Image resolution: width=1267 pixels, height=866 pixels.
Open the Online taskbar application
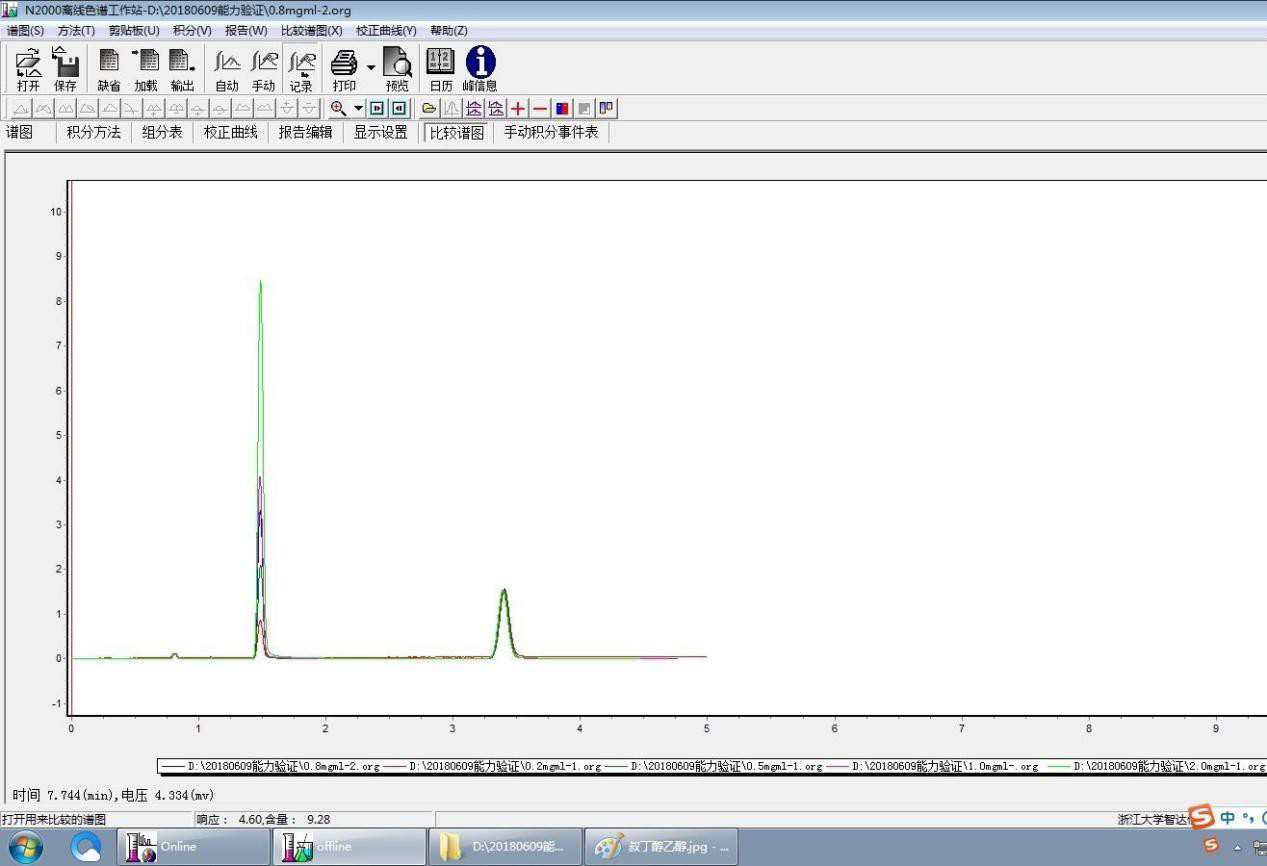(178, 847)
